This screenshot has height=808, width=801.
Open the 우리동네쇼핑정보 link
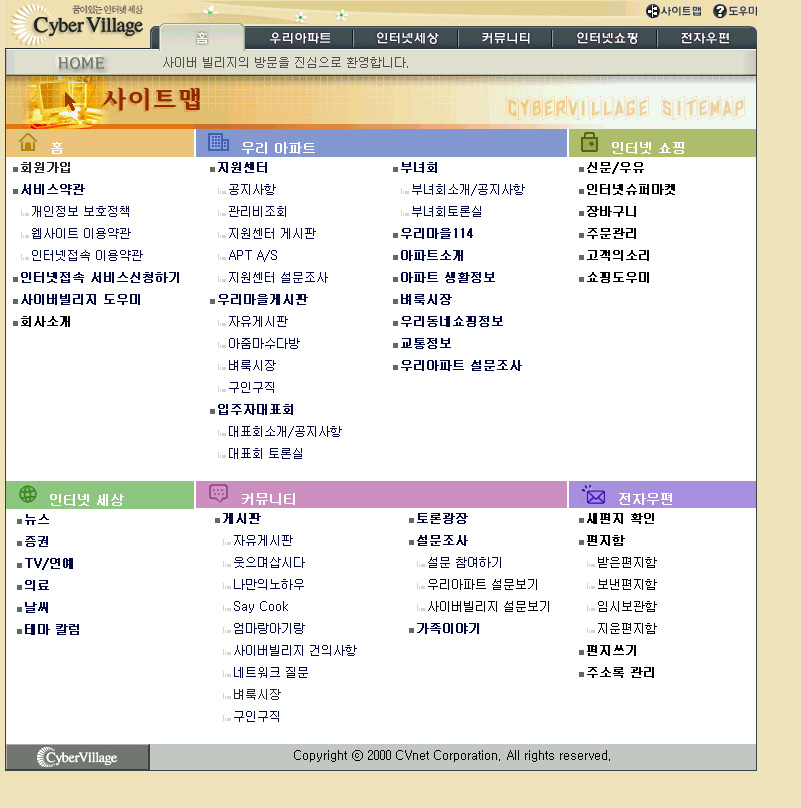point(452,322)
